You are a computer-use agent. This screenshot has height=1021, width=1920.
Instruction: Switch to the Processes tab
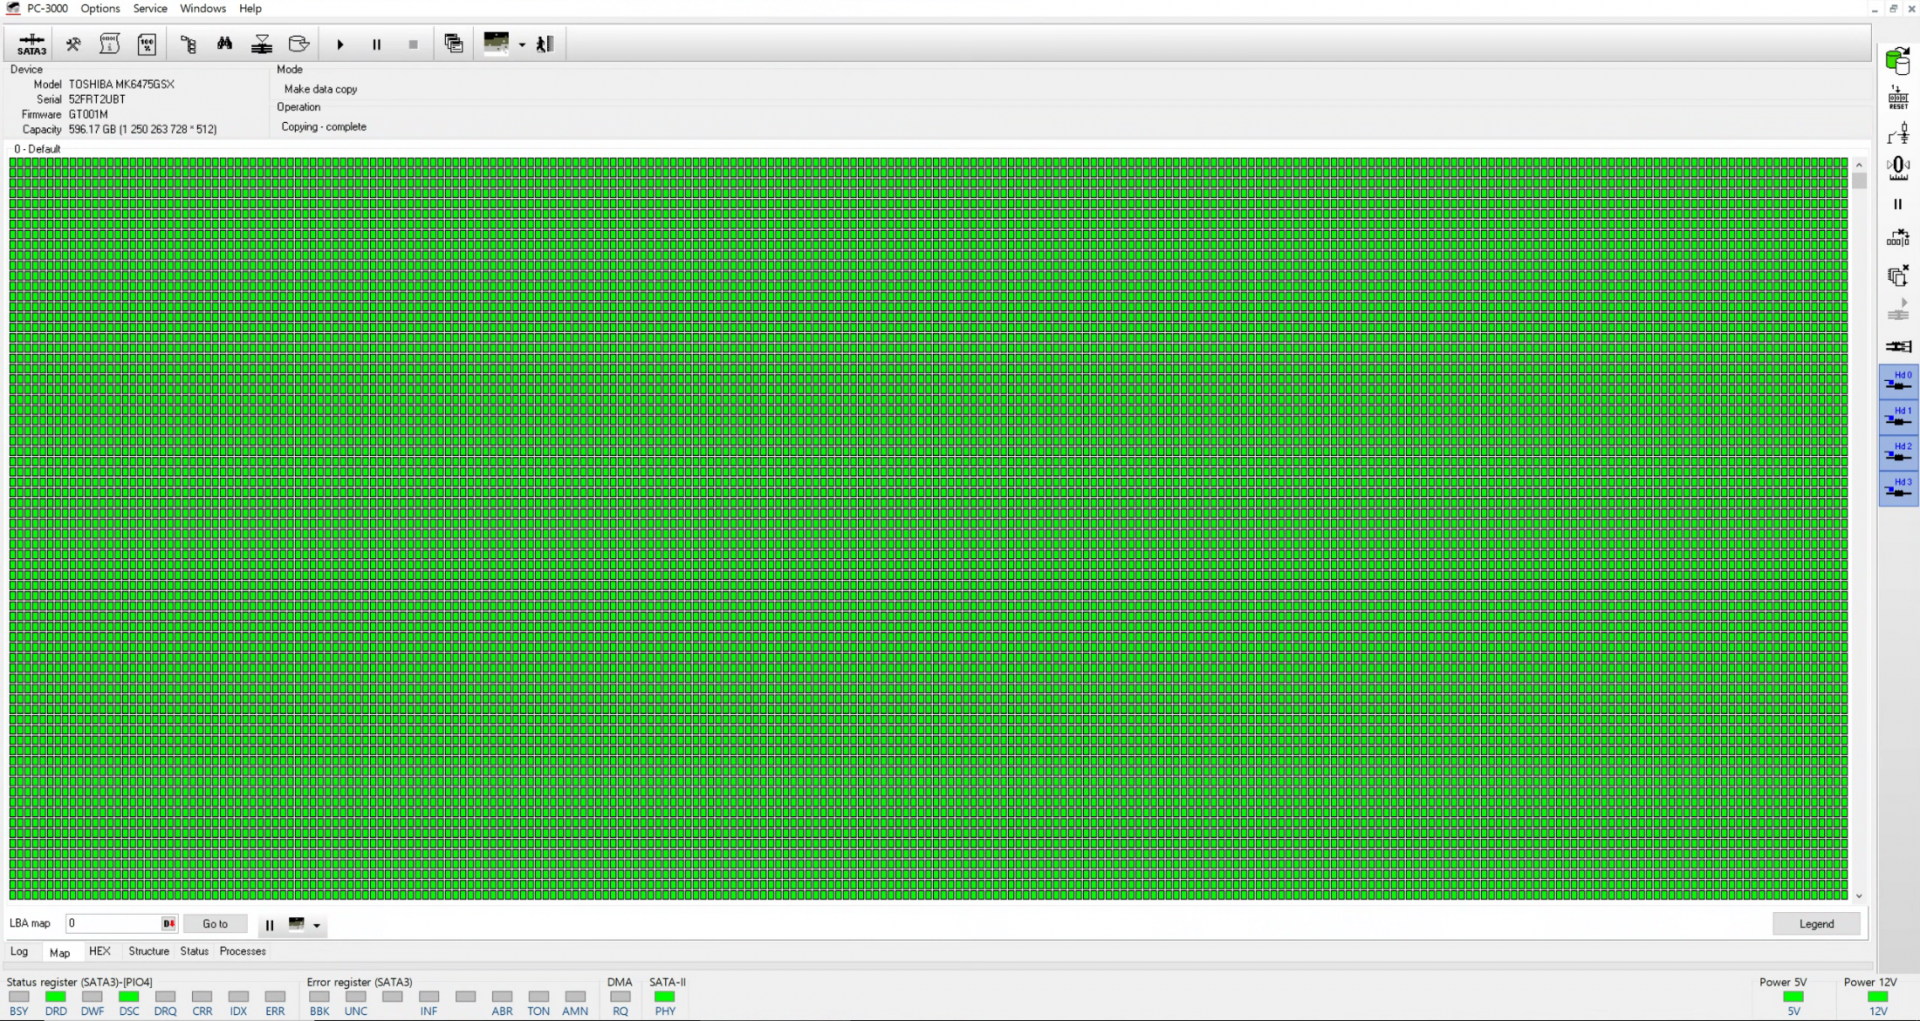click(243, 952)
